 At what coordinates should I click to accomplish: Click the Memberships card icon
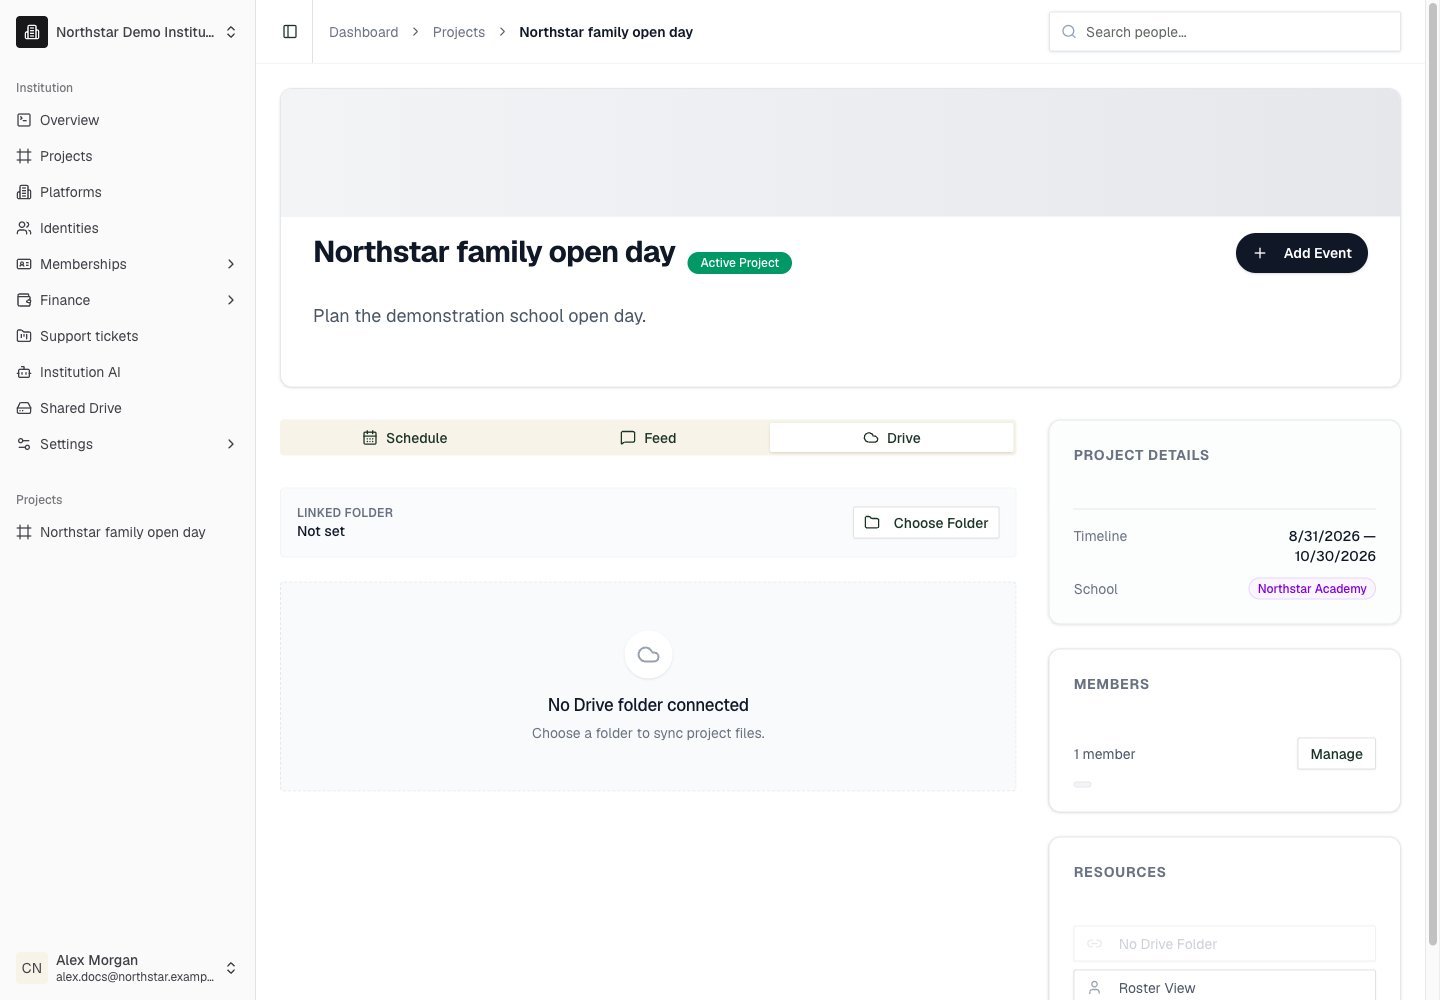tap(24, 264)
